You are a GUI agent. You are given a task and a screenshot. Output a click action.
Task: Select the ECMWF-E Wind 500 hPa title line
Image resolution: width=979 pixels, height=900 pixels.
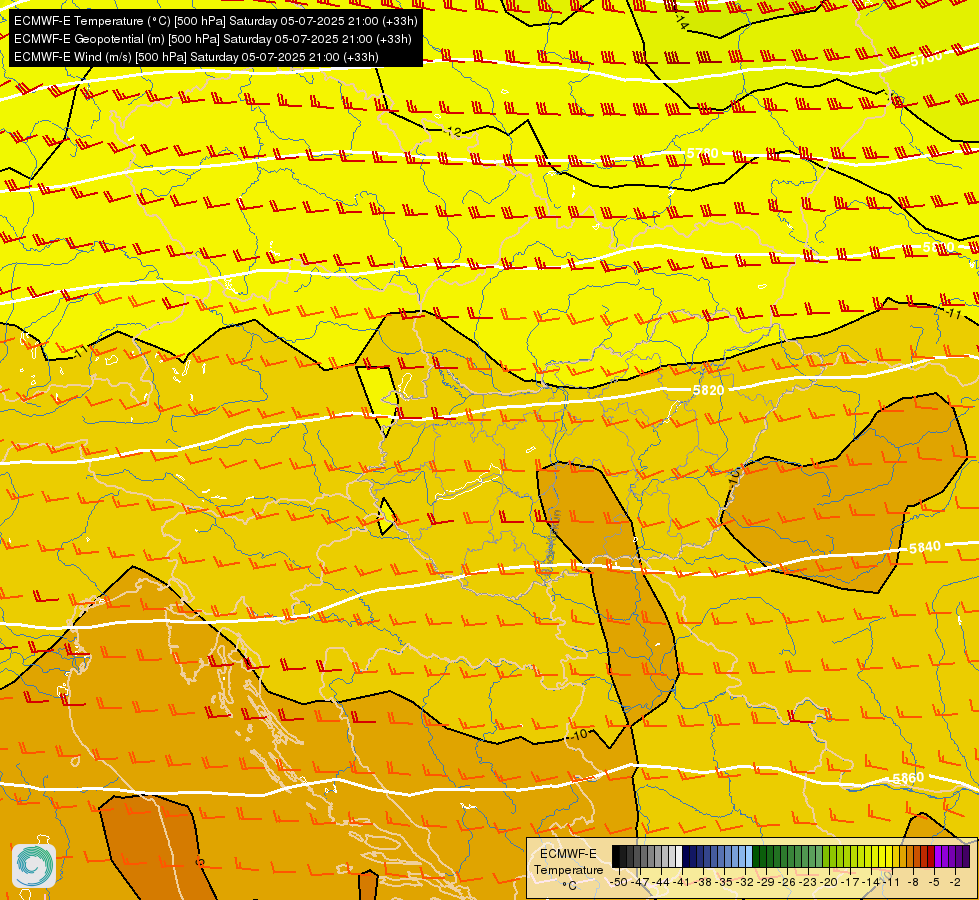coord(196,57)
